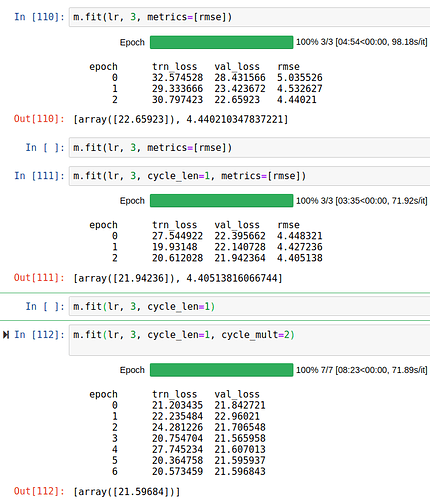Click the Out[110] array result text
The height and width of the screenshot is (500, 430).
coord(181,119)
